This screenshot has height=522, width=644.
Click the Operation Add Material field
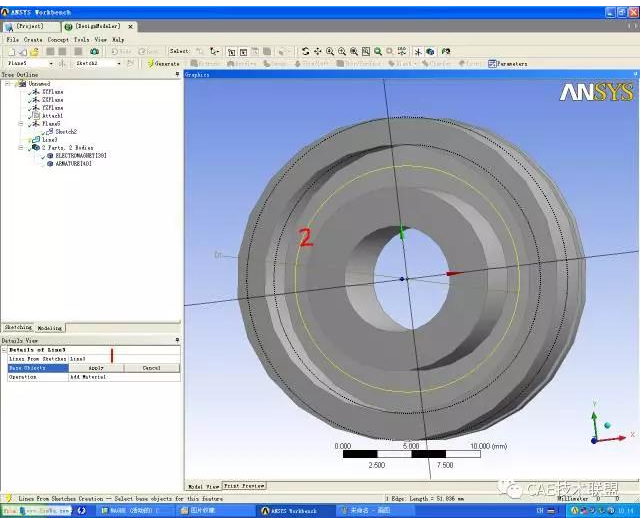(124, 377)
